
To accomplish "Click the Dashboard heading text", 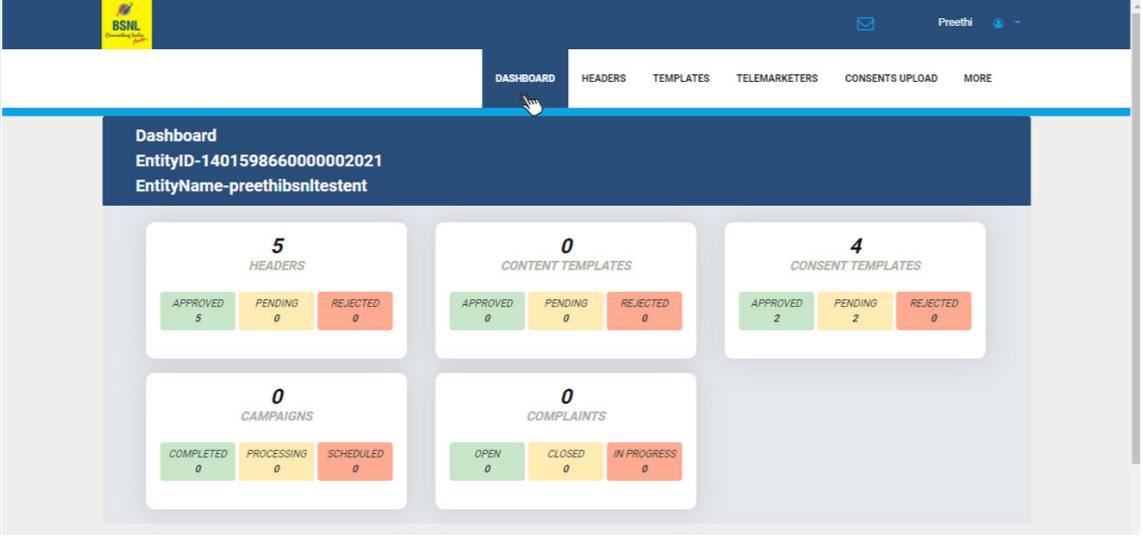I will [x=176, y=136].
